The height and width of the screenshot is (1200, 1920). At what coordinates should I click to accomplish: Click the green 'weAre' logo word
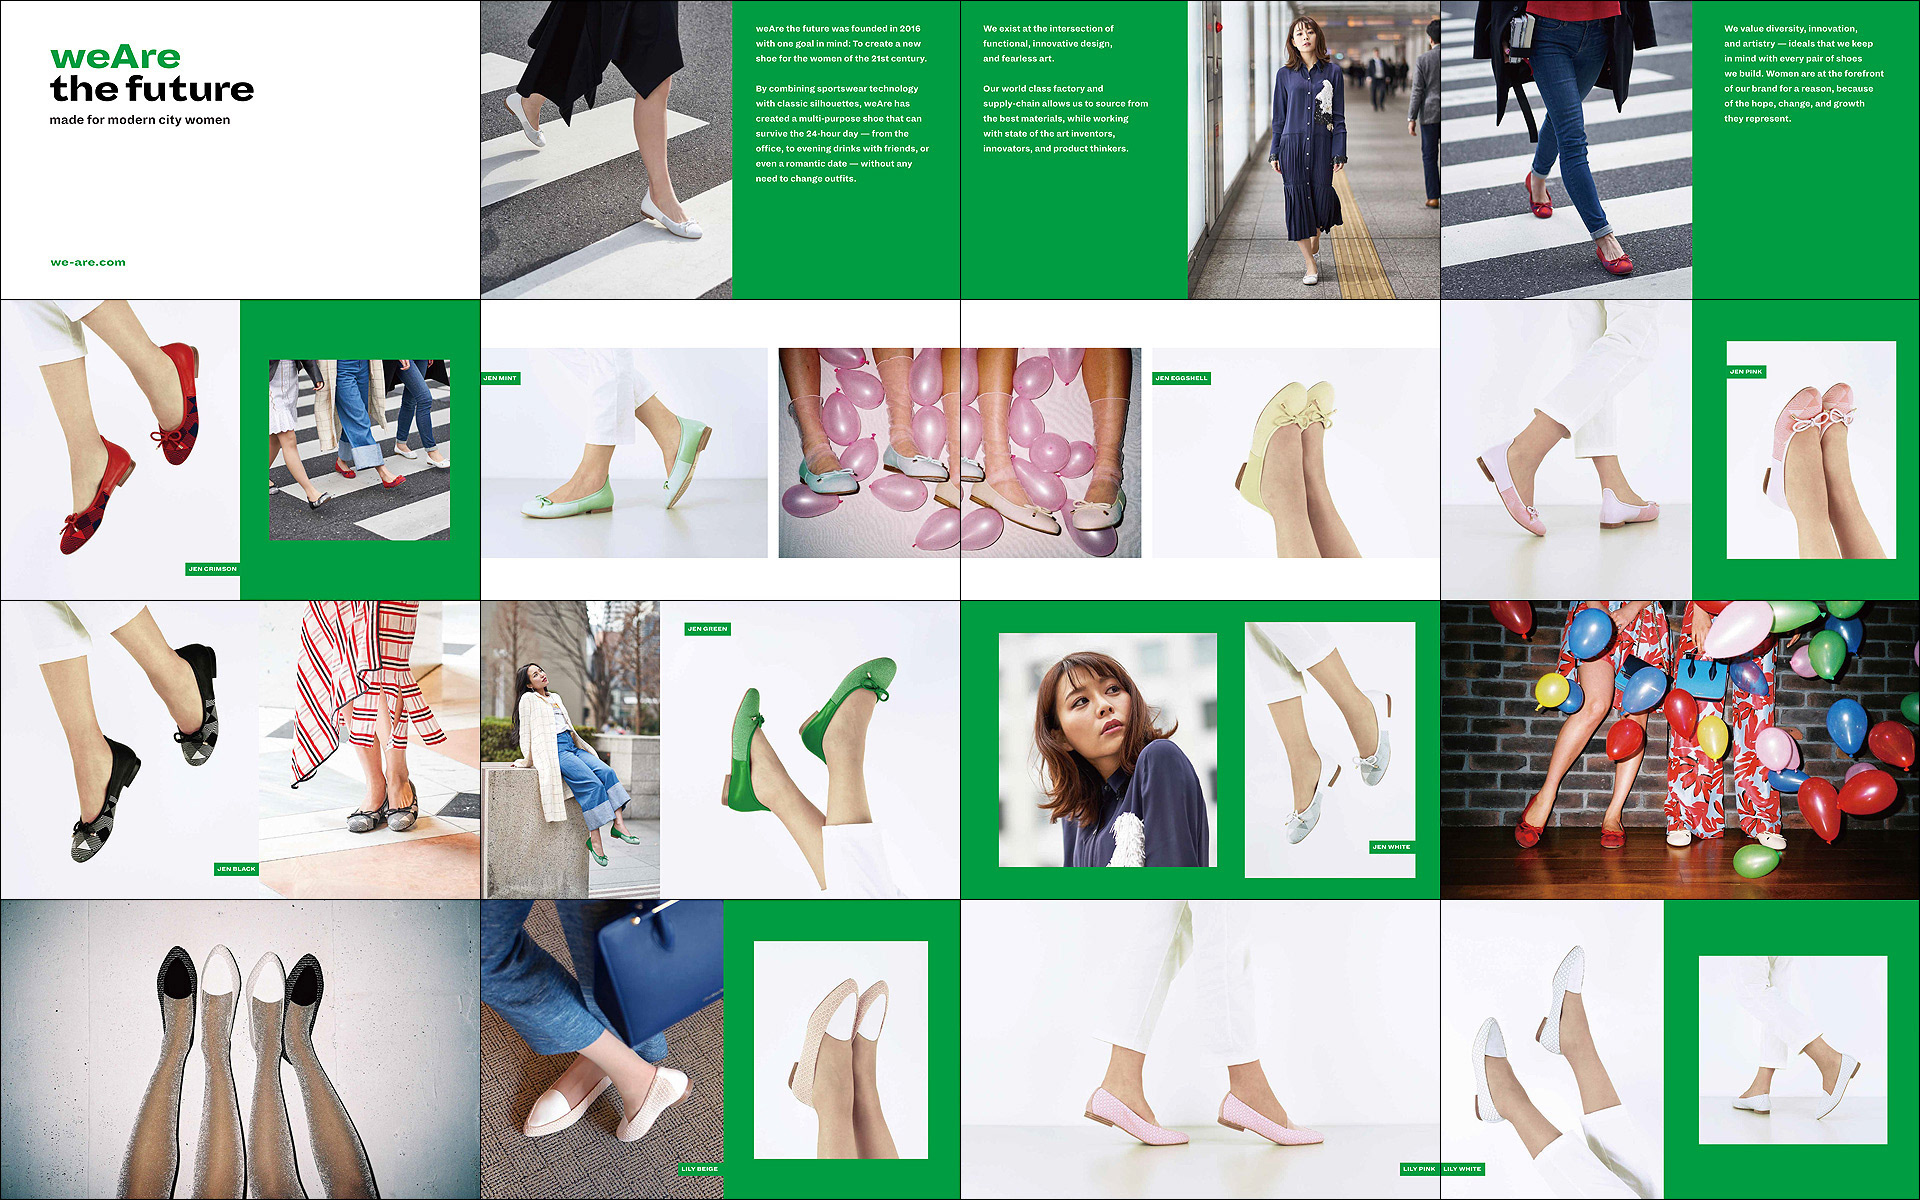[x=115, y=57]
